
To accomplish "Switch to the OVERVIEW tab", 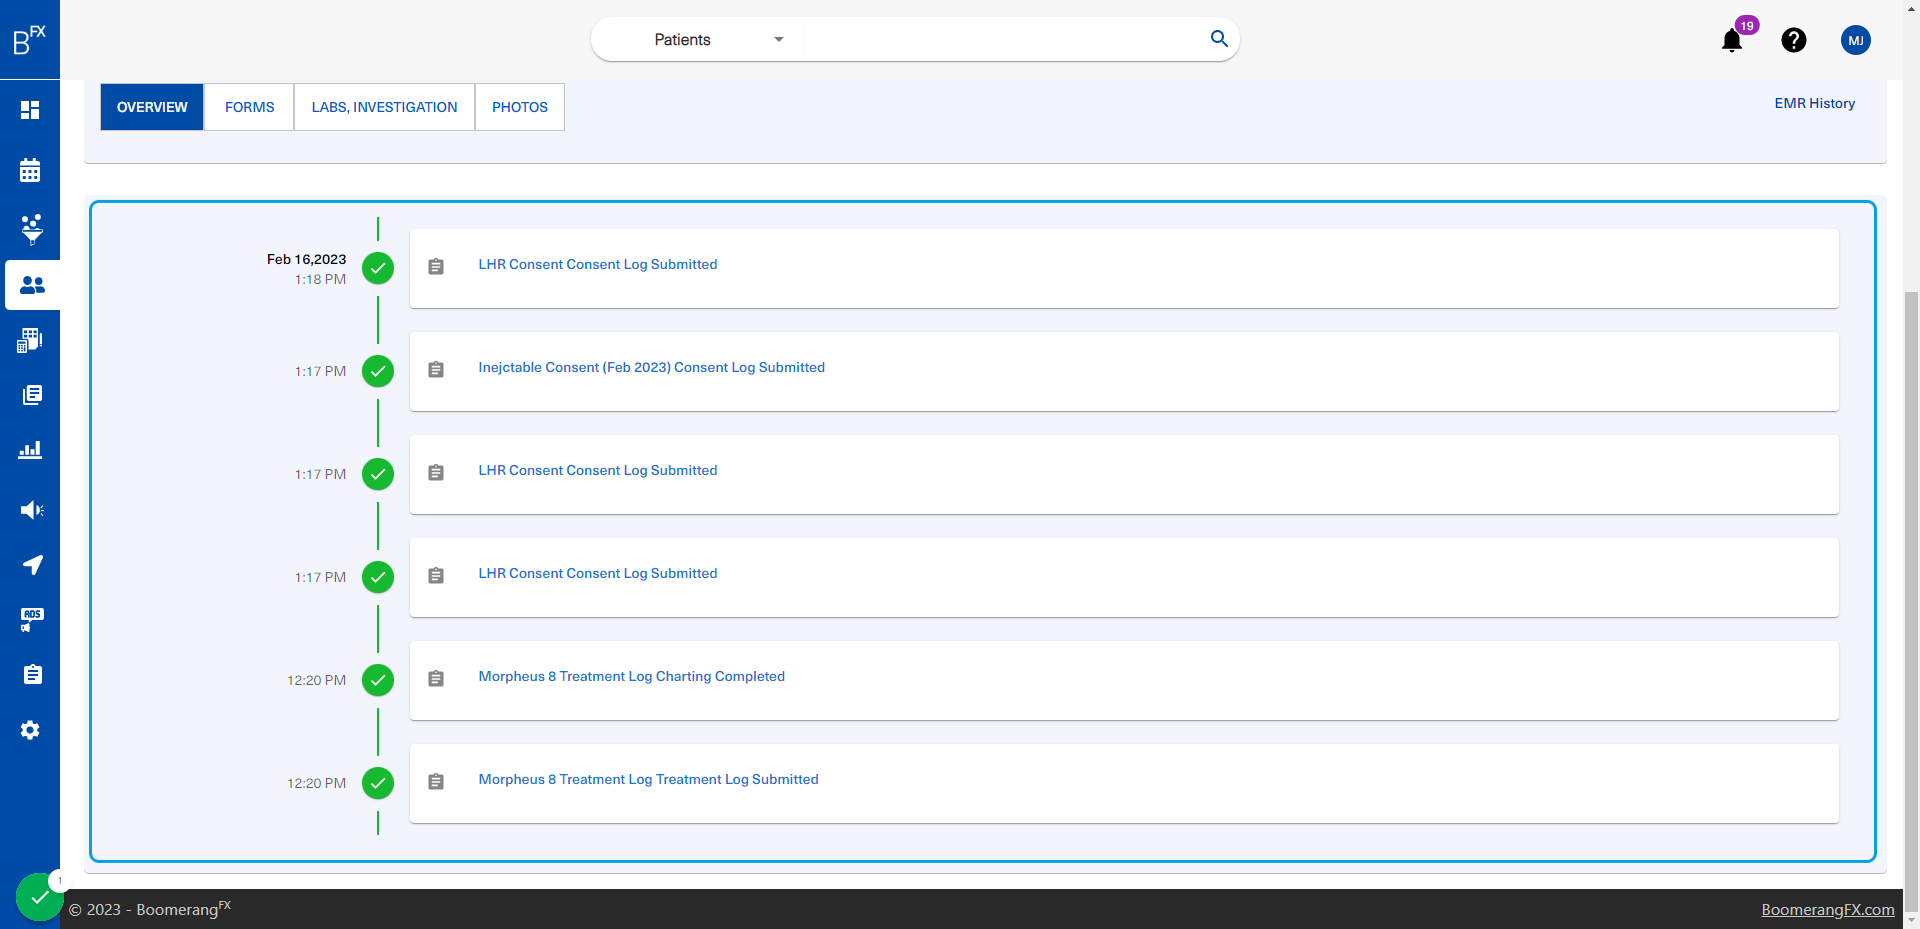I will 152,107.
